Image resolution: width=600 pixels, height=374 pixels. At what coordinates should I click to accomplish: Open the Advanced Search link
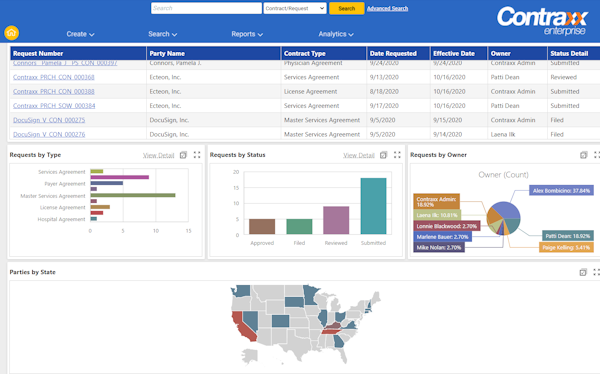[387, 8]
